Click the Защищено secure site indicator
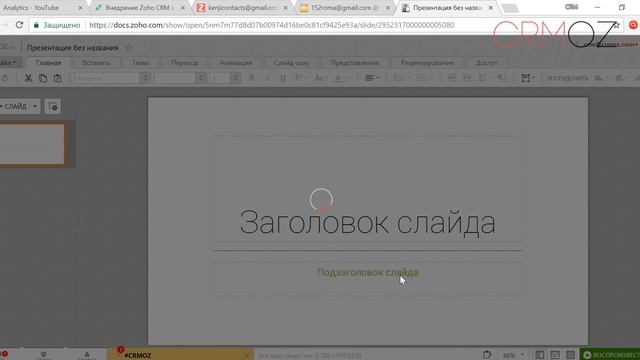The width and height of the screenshot is (640, 360). (x=57, y=25)
